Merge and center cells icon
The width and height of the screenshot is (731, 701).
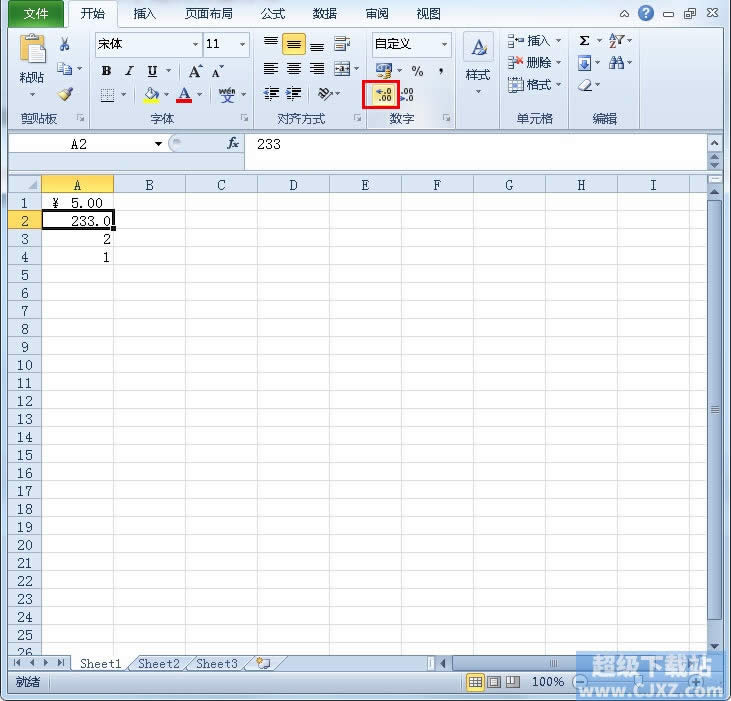342,69
